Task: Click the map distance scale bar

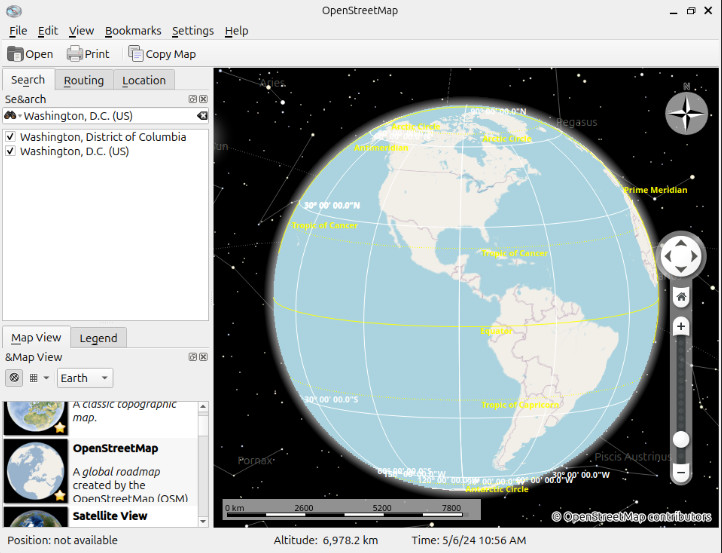Action: (x=351, y=510)
